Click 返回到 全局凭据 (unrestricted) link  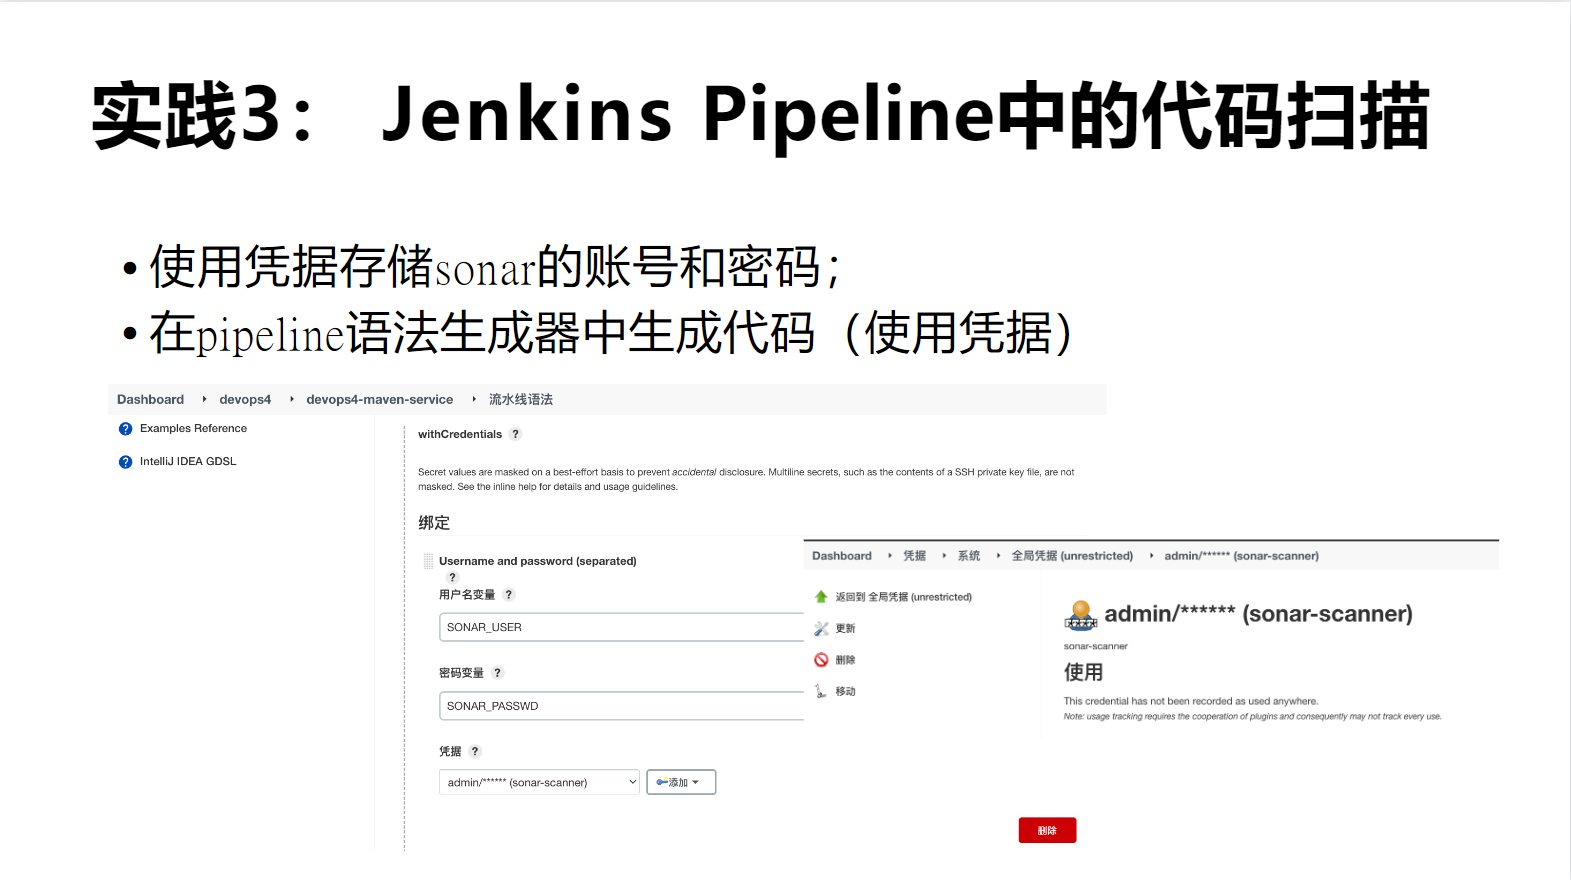coord(904,597)
